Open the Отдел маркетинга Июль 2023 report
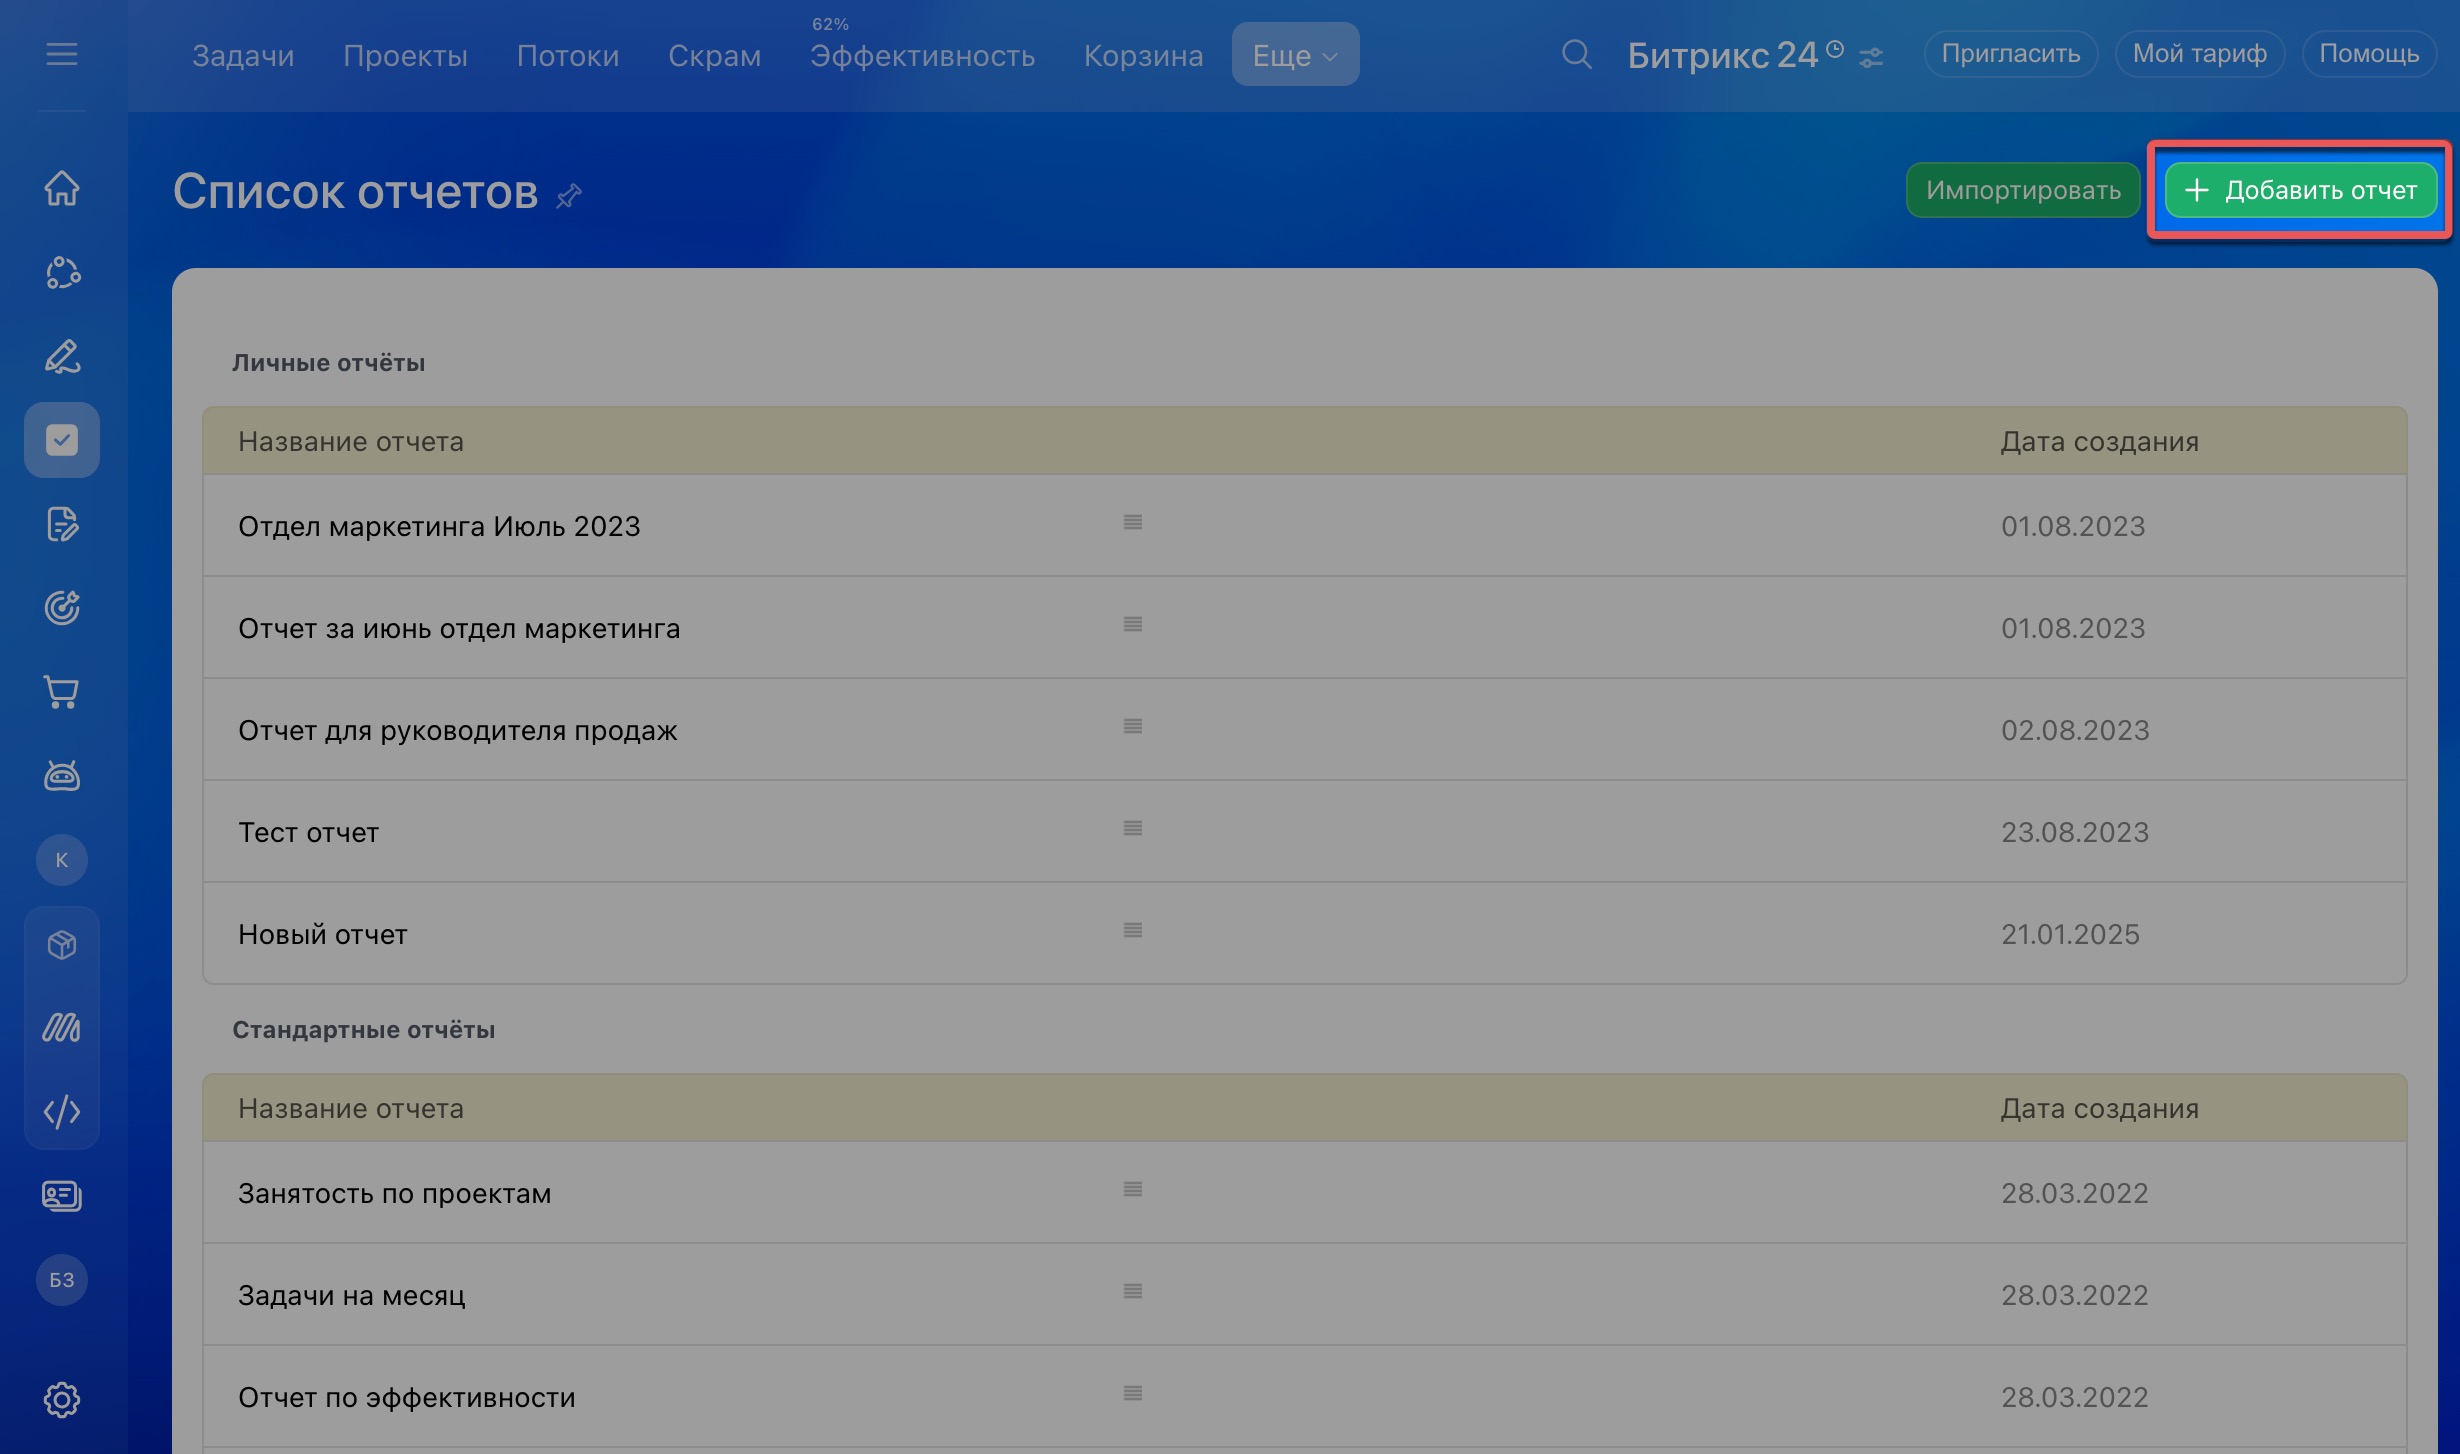Image resolution: width=2460 pixels, height=1454 pixels. coord(439,526)
